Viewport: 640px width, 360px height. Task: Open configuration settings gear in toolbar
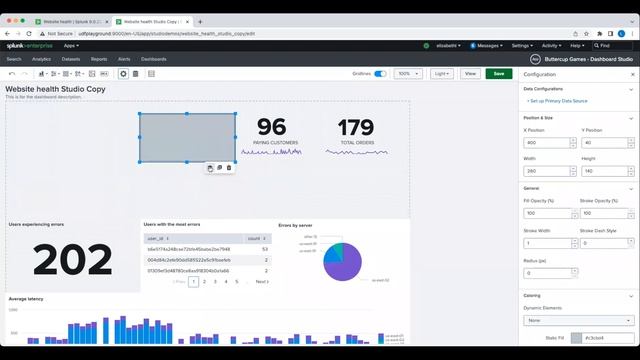(x=123, y=74)
